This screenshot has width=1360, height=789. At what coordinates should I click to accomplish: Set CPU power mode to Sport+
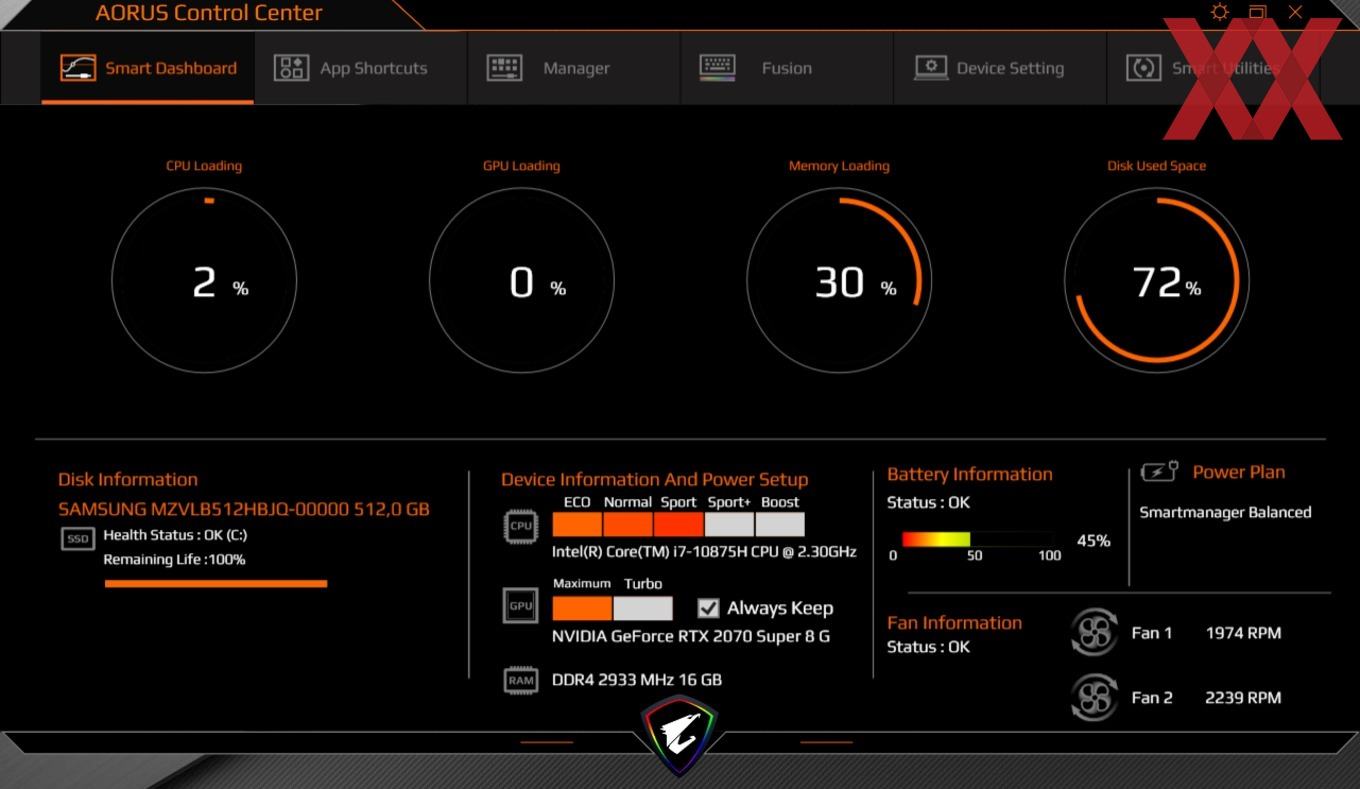pos(729,524)
